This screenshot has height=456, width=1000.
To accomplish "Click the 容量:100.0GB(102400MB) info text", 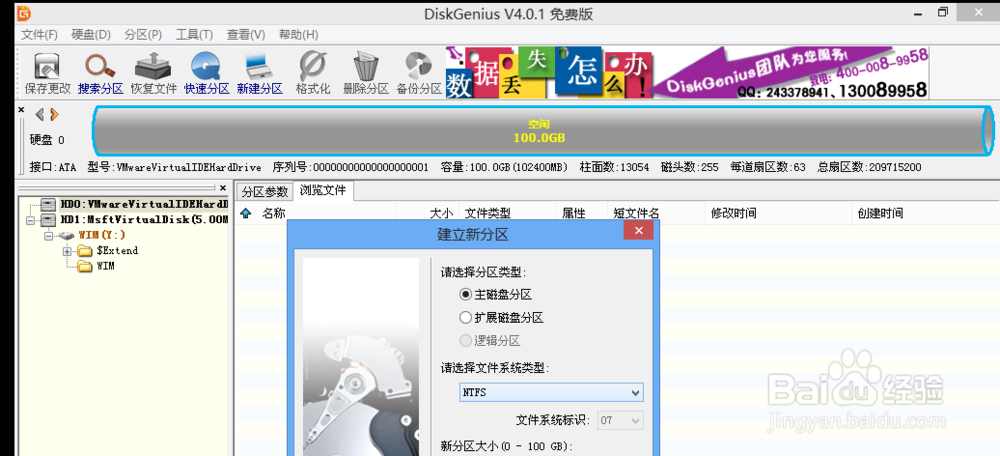I will (504, 167).
